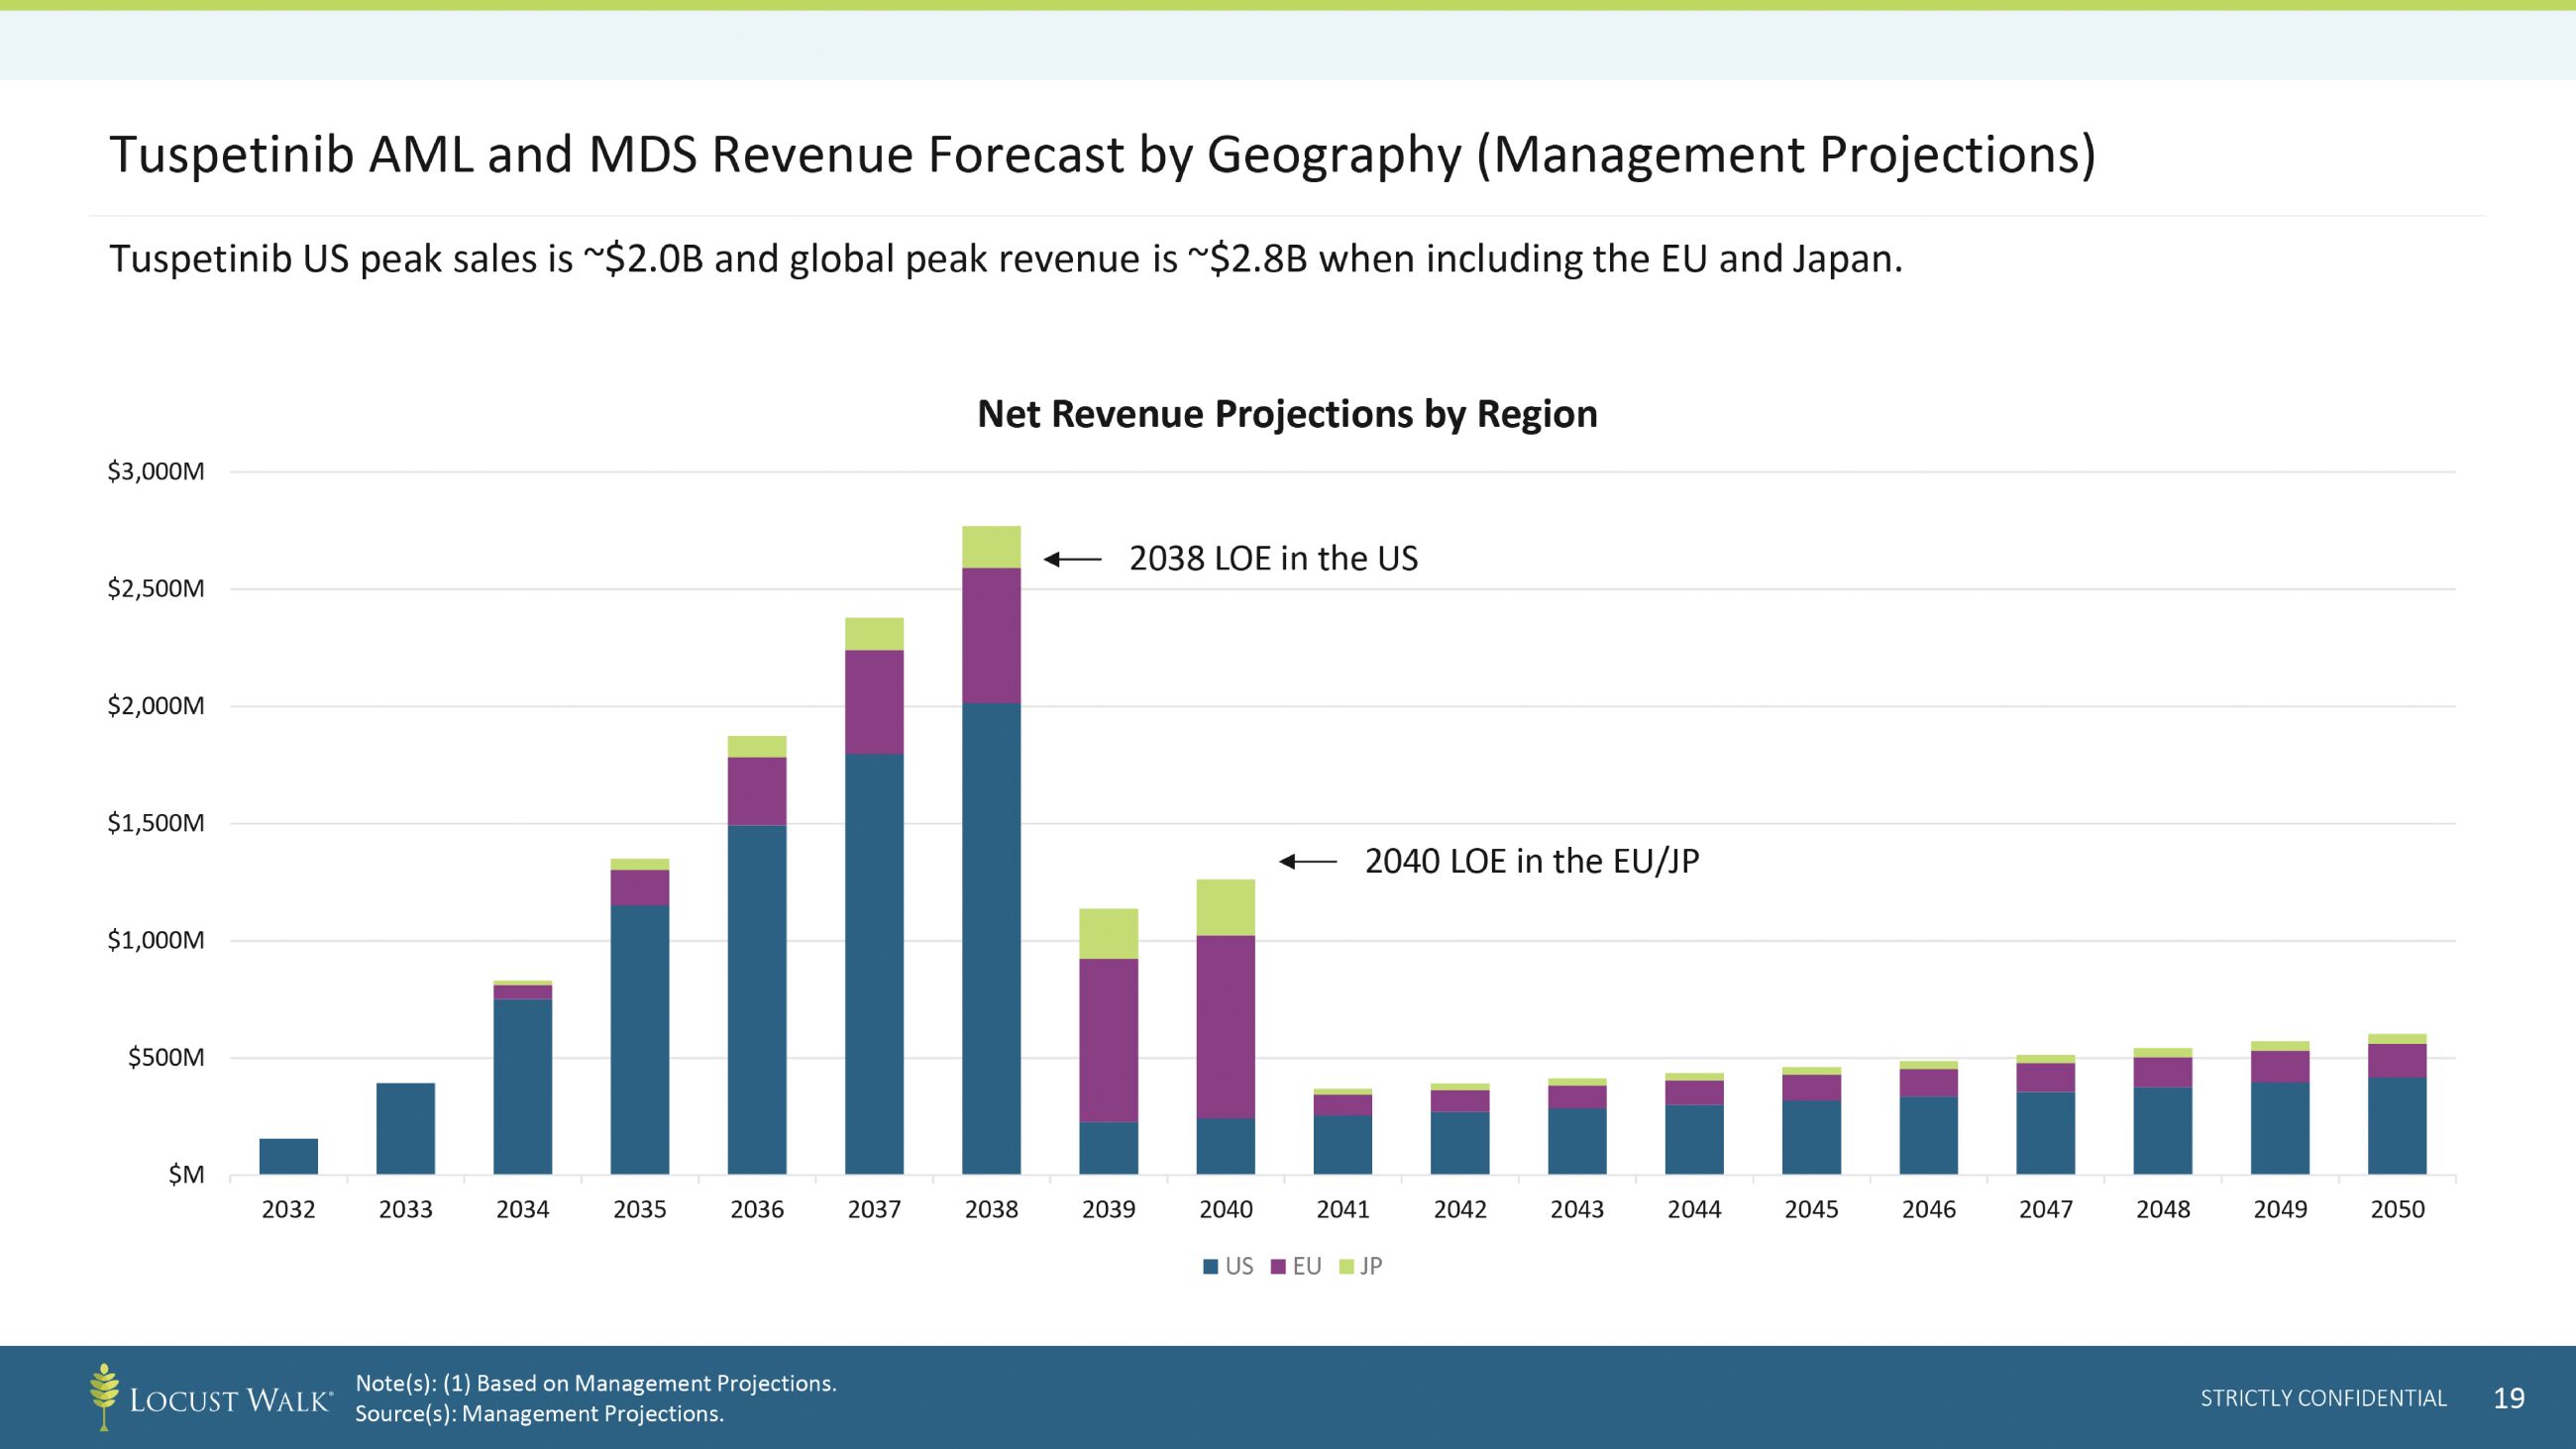Click the arrow beside 2040 LOE annotation
The height and width of the screenshot is (1449, 2576).
pyautogui.click(x=1308, y=861)
